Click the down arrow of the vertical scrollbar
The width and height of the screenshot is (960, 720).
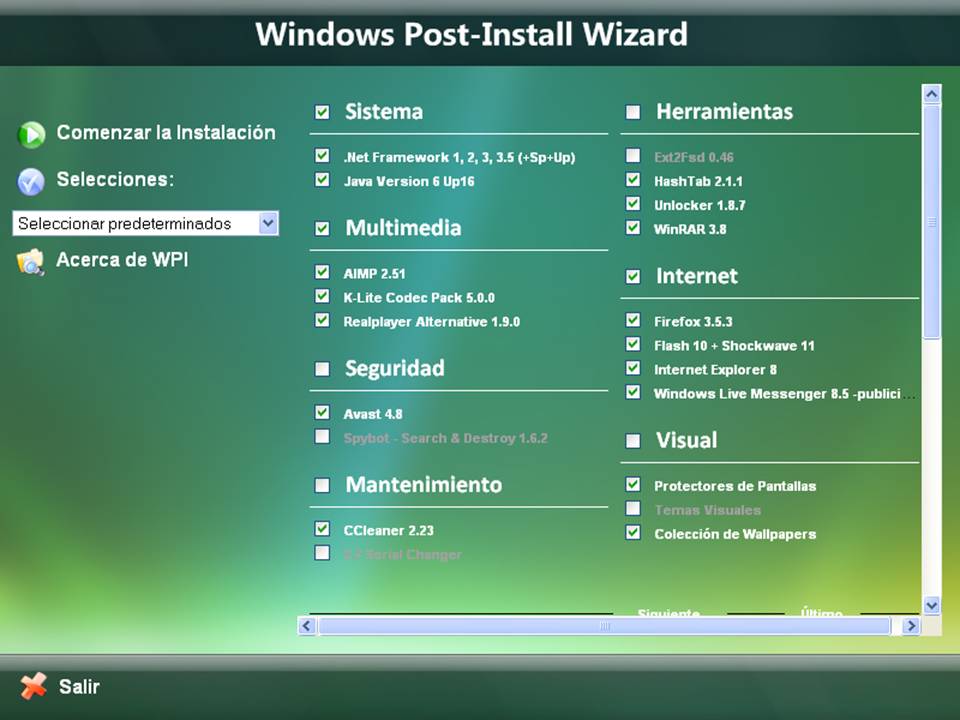tap(931, 605)
